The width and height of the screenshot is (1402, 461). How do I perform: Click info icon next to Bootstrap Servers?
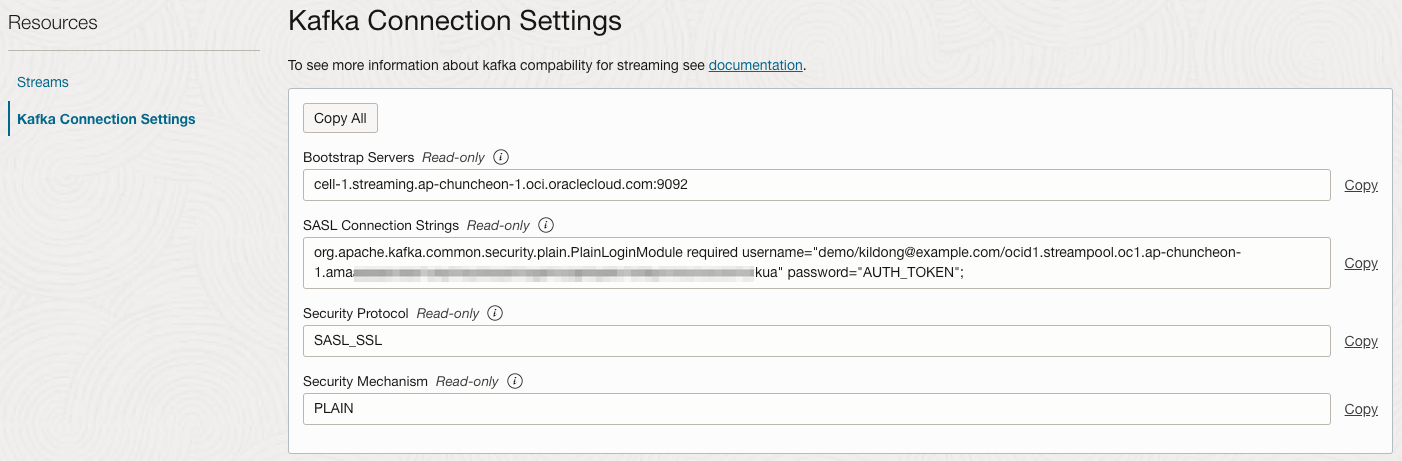[502, 157]
